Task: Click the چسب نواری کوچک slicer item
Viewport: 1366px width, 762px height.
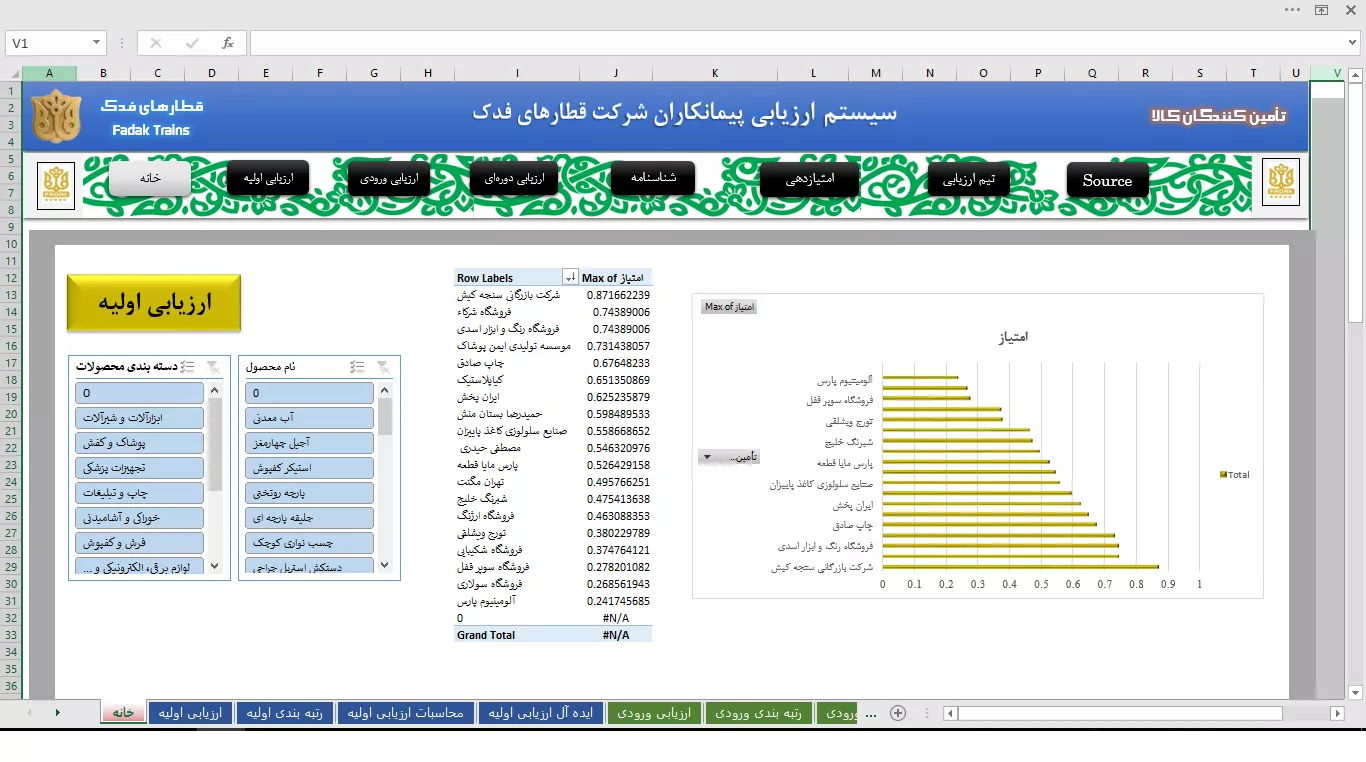Action: pos(309,543)
